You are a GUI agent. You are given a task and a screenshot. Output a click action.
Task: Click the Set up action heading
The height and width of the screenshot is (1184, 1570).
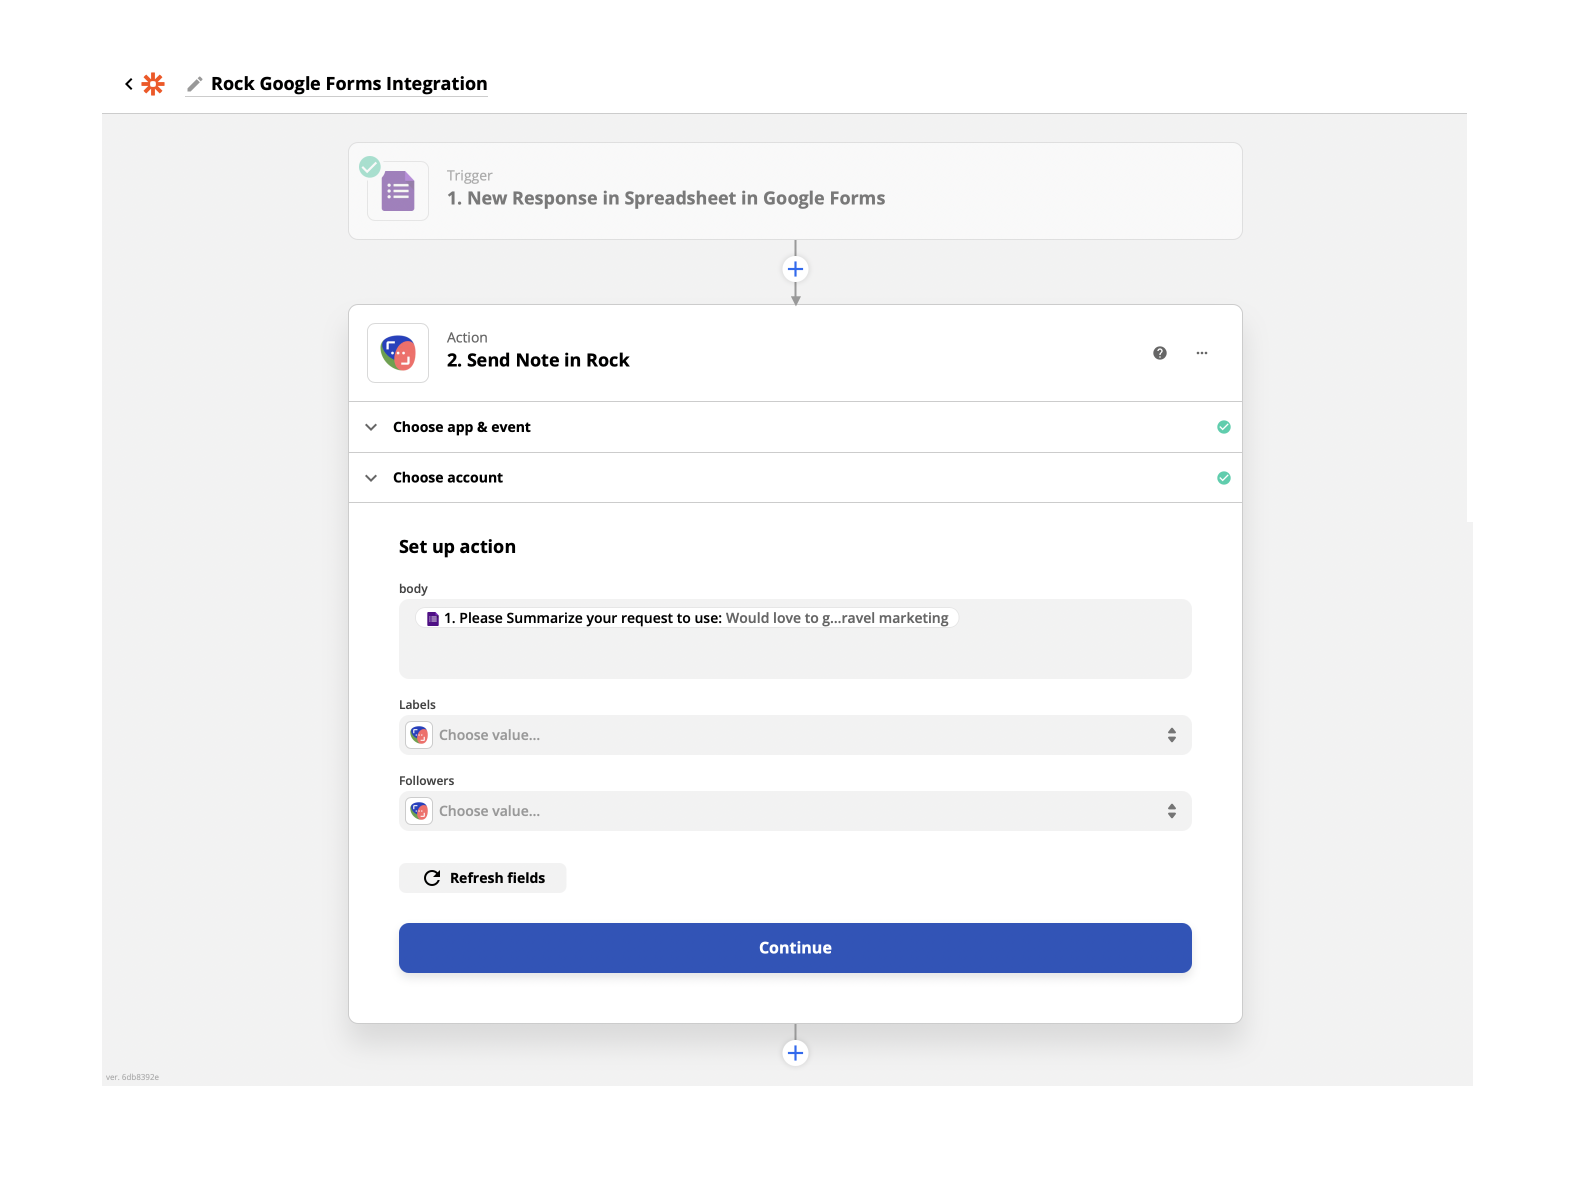coord(457,547)
